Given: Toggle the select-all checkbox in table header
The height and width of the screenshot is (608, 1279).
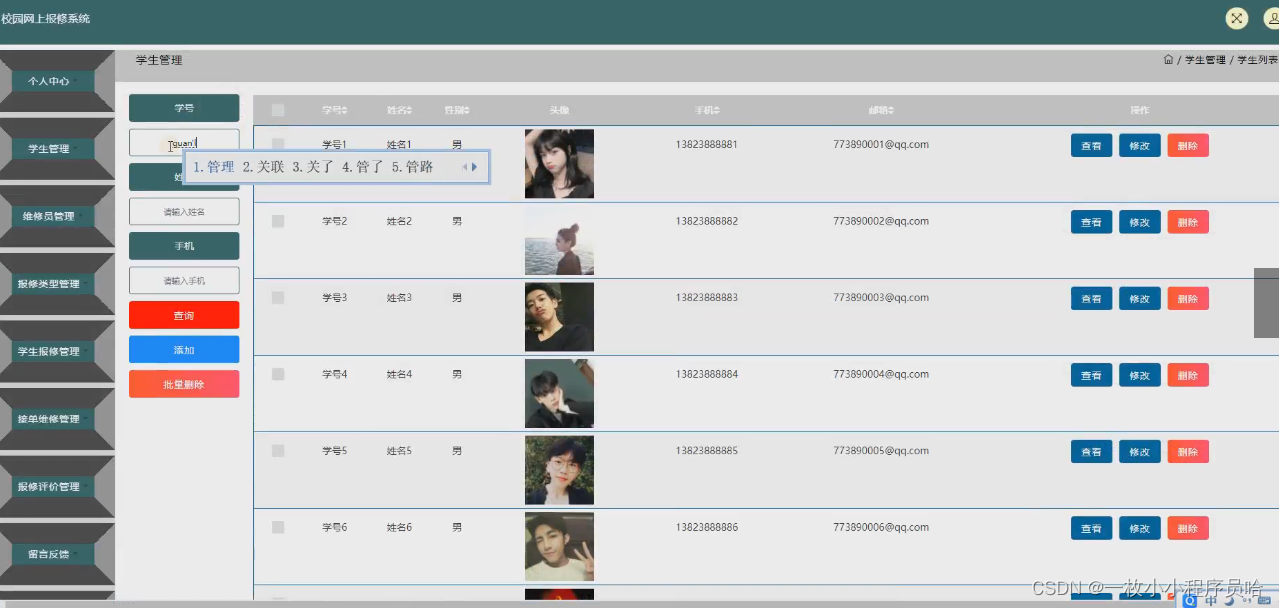Looking at the screenshot, I should click(x=278, y=110).
